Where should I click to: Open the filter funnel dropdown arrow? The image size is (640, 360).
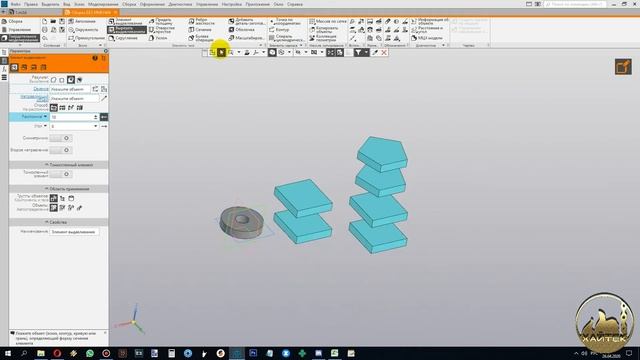click(366, 52)
